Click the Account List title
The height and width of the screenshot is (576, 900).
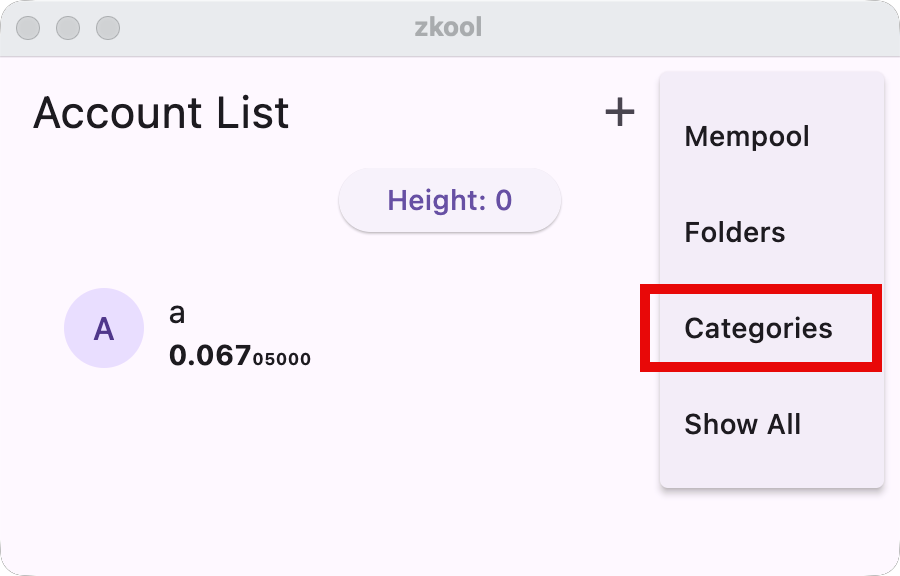click(161, 113)
